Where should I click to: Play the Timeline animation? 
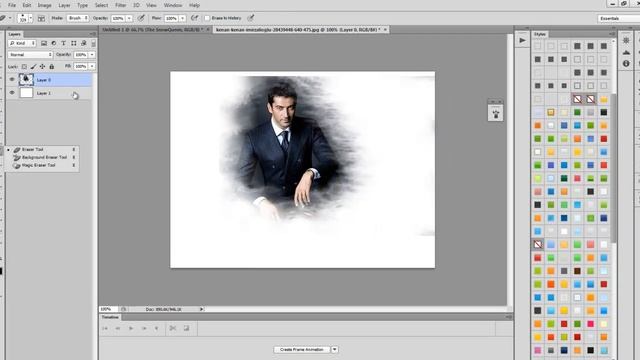pyautogui.click(x=131, y=328)
